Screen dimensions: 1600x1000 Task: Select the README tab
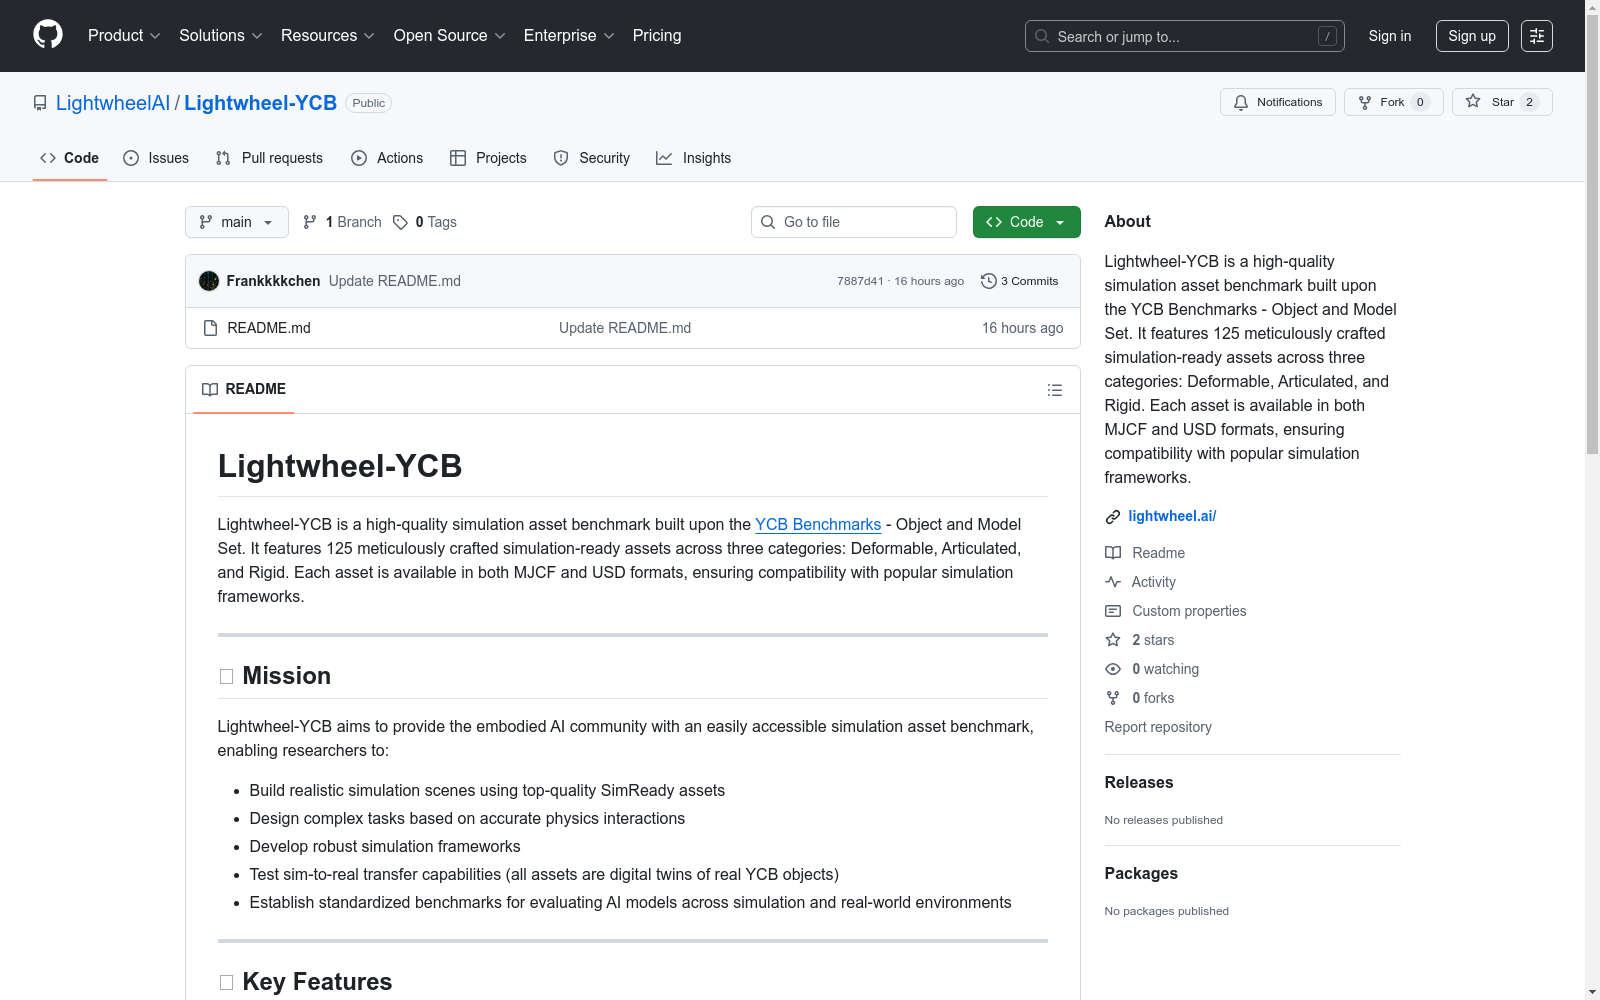pos(244,389)
